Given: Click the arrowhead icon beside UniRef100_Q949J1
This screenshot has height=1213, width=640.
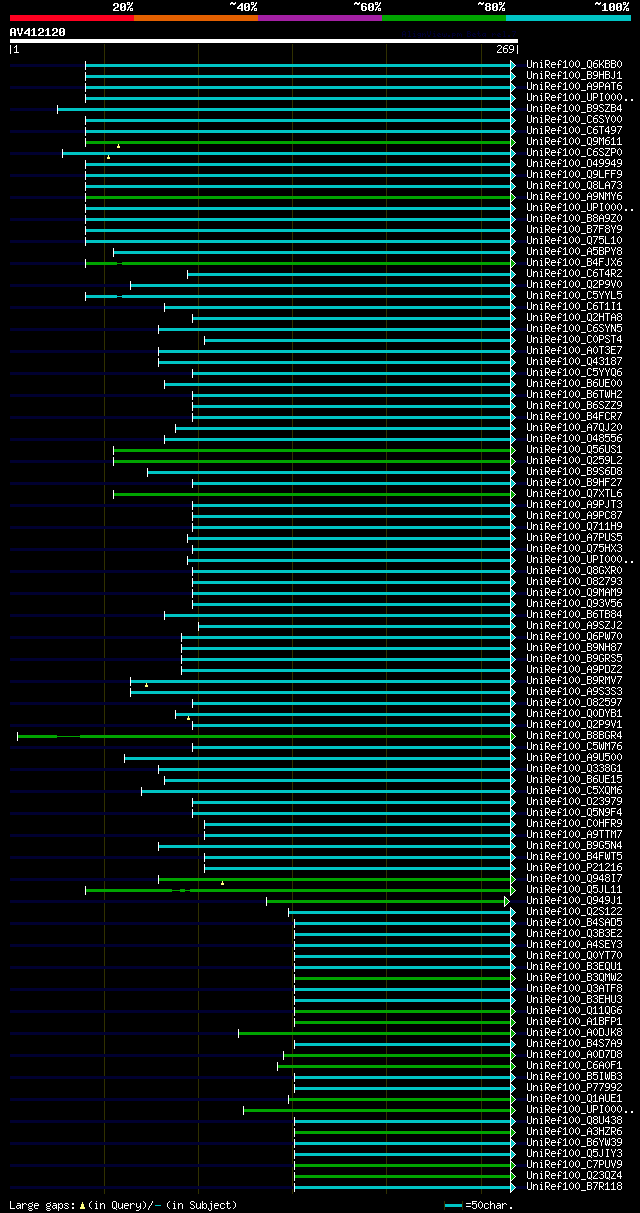Looking at the screenshot, I should click(x=507, y=900).
